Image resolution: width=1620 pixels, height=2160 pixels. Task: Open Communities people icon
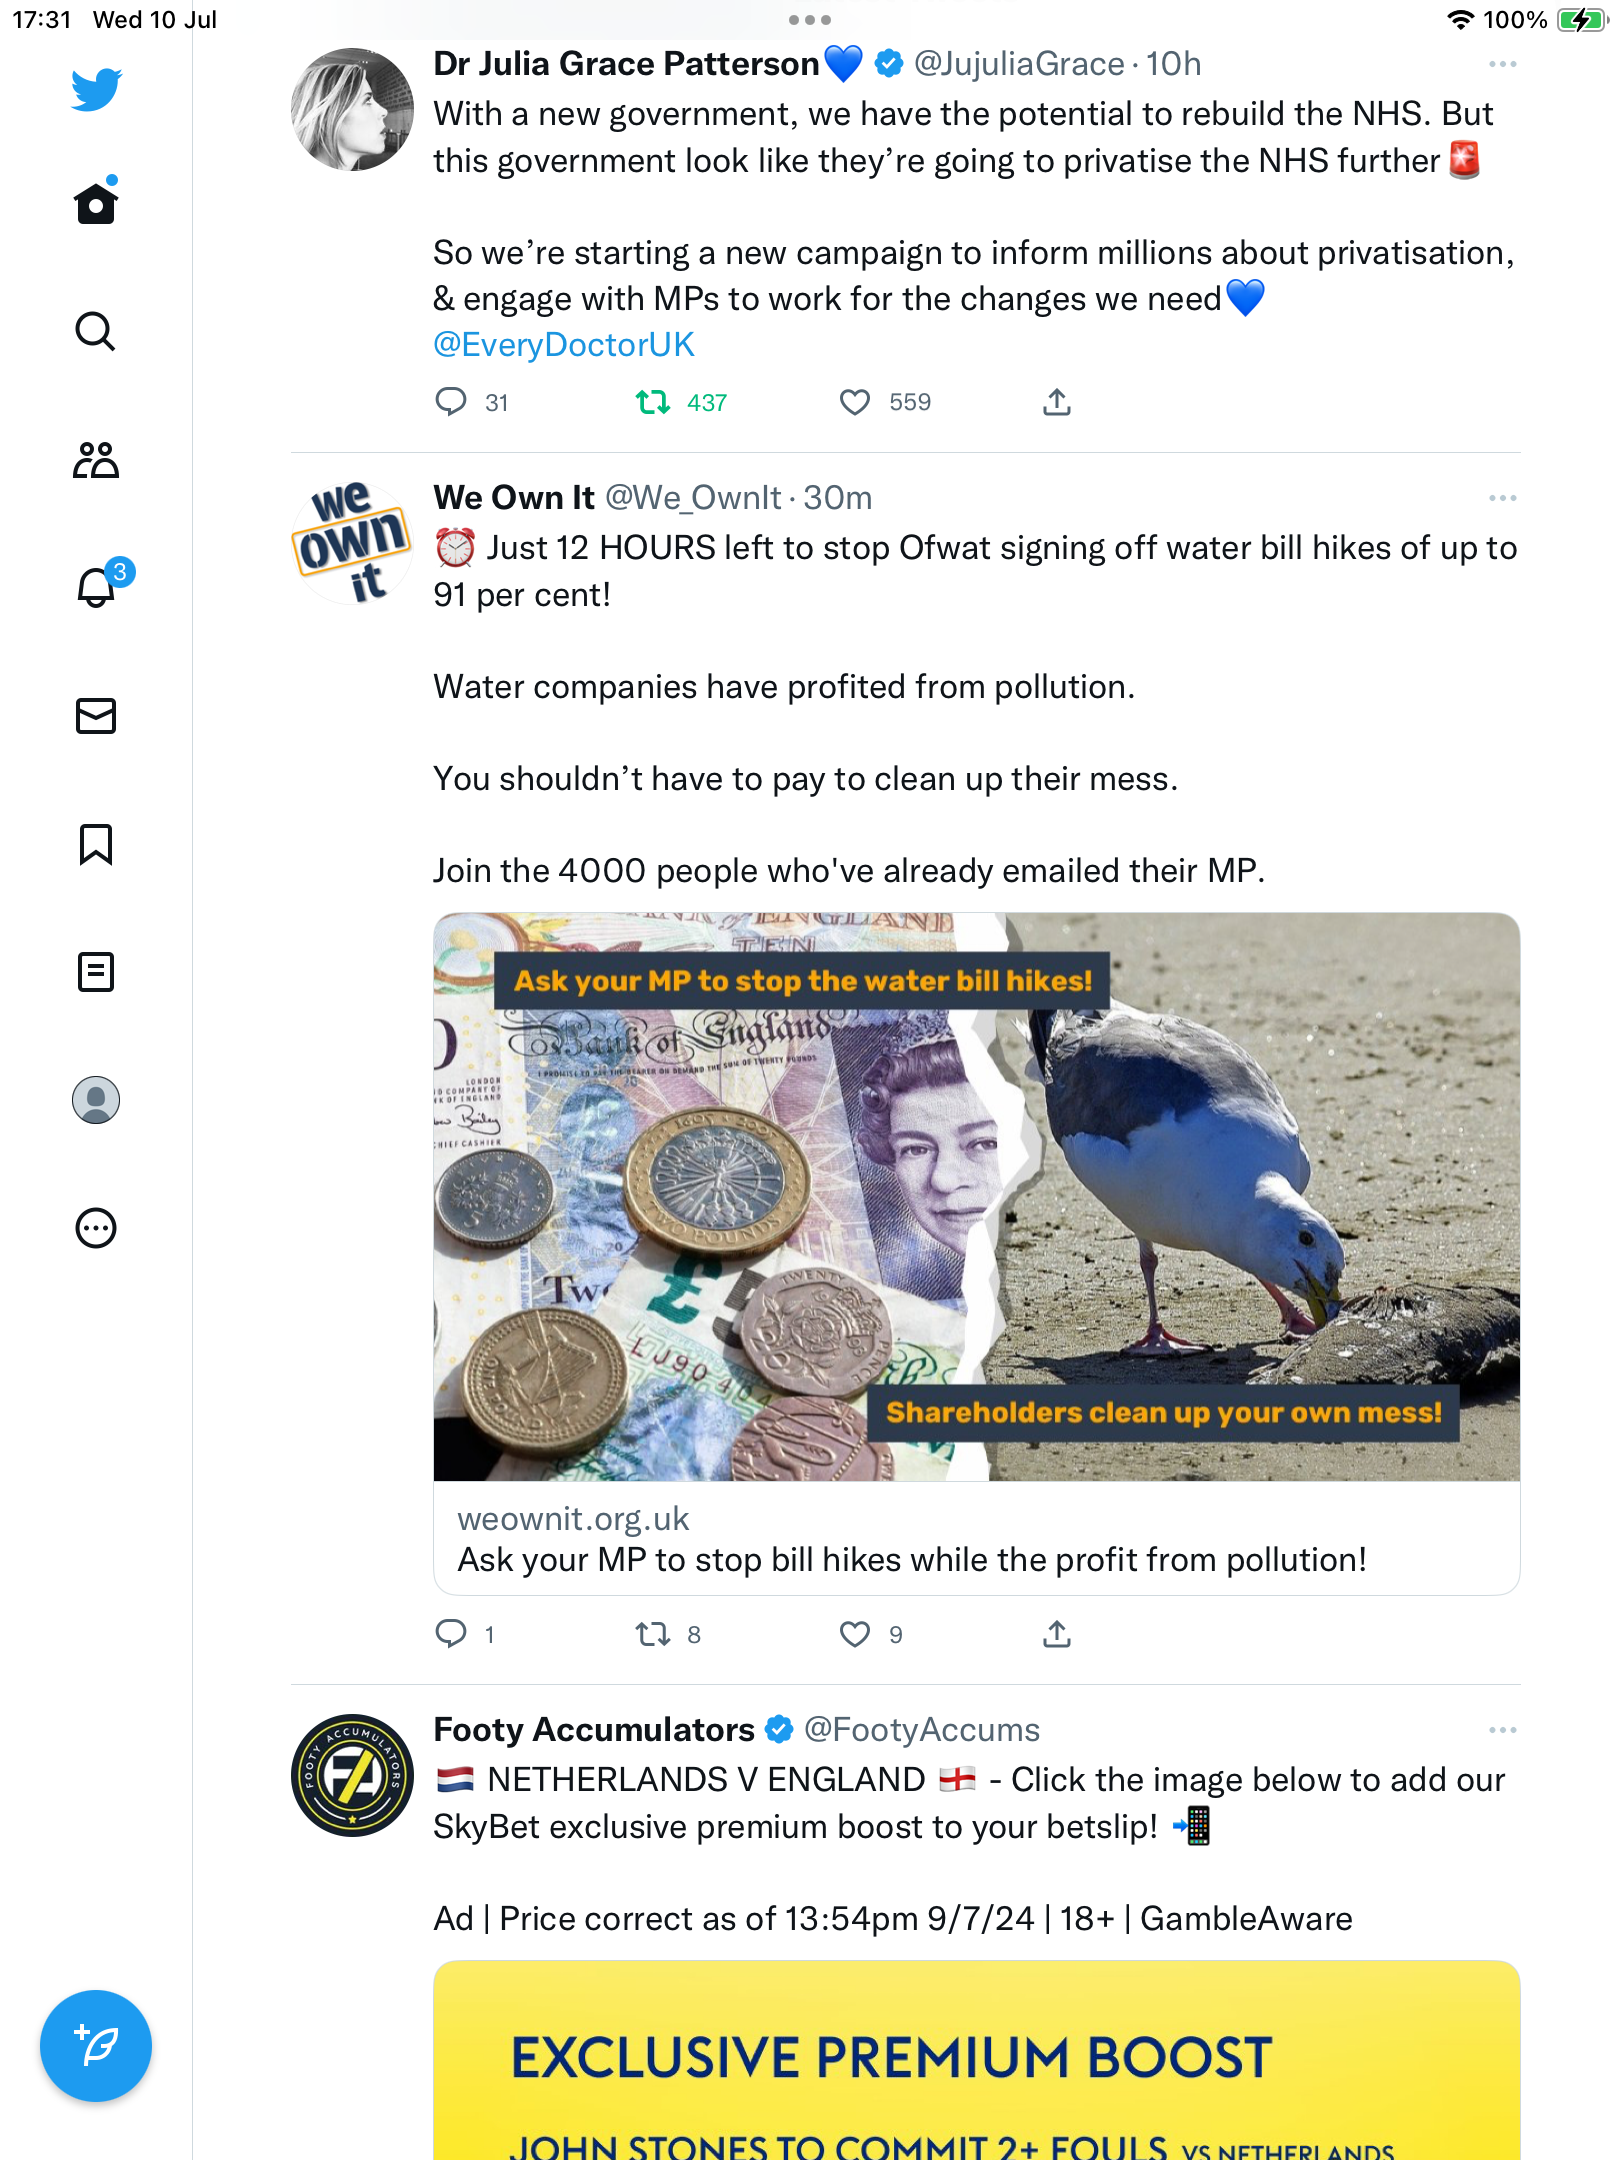[x=96, y=460]
